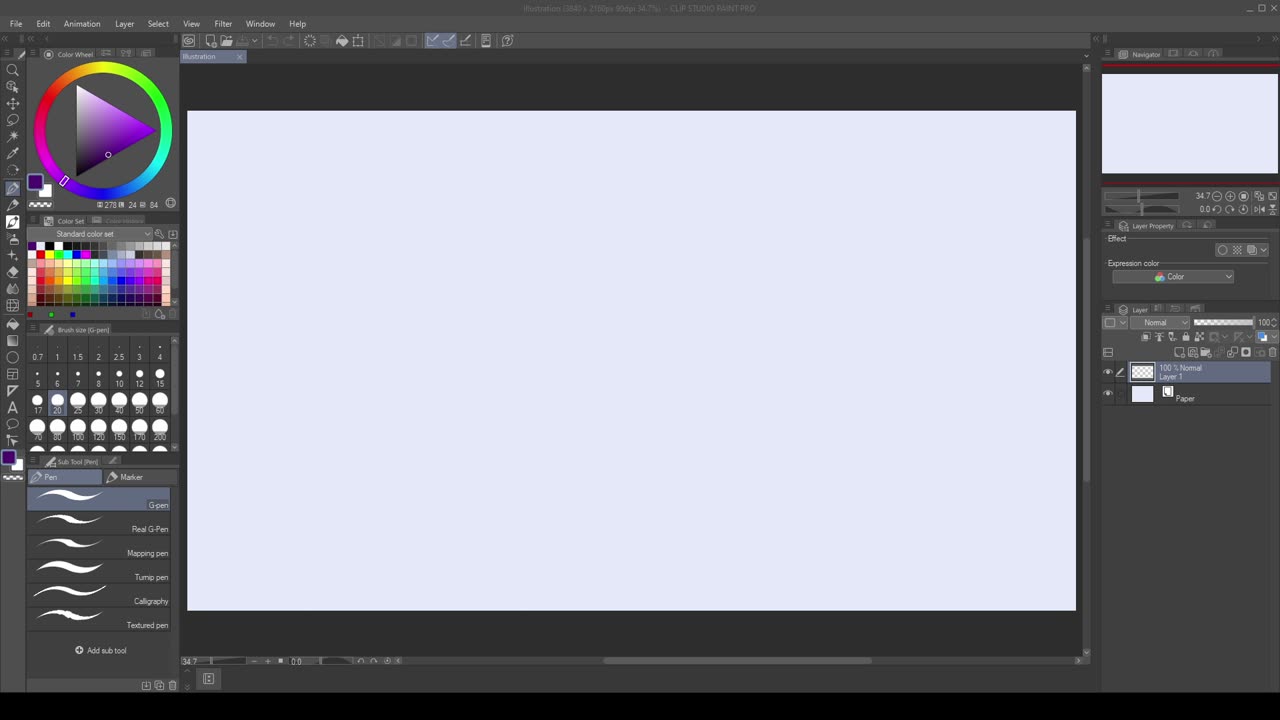The height and width of the screenshot is (720, 1280).
Task: Create a new raster layer
Action: tap(1181, 352)
